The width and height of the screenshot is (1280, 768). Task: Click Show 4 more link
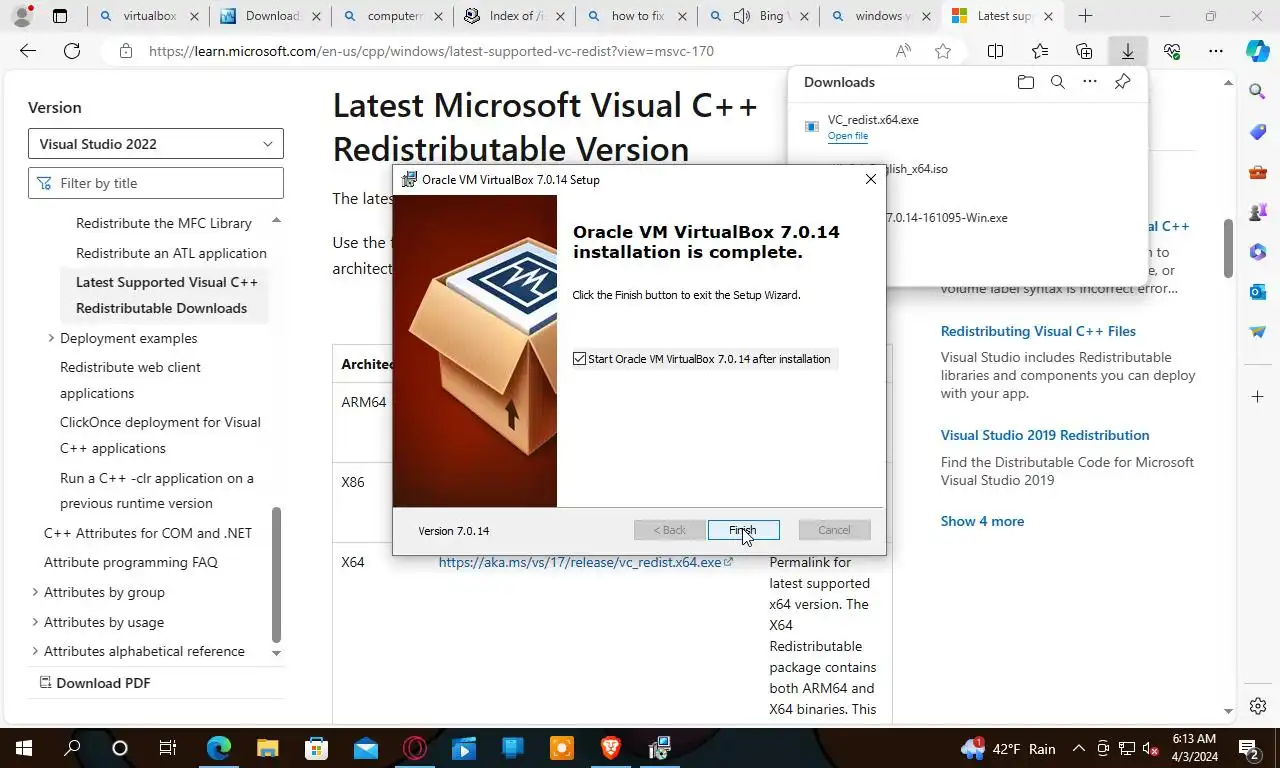pos(982,521)
